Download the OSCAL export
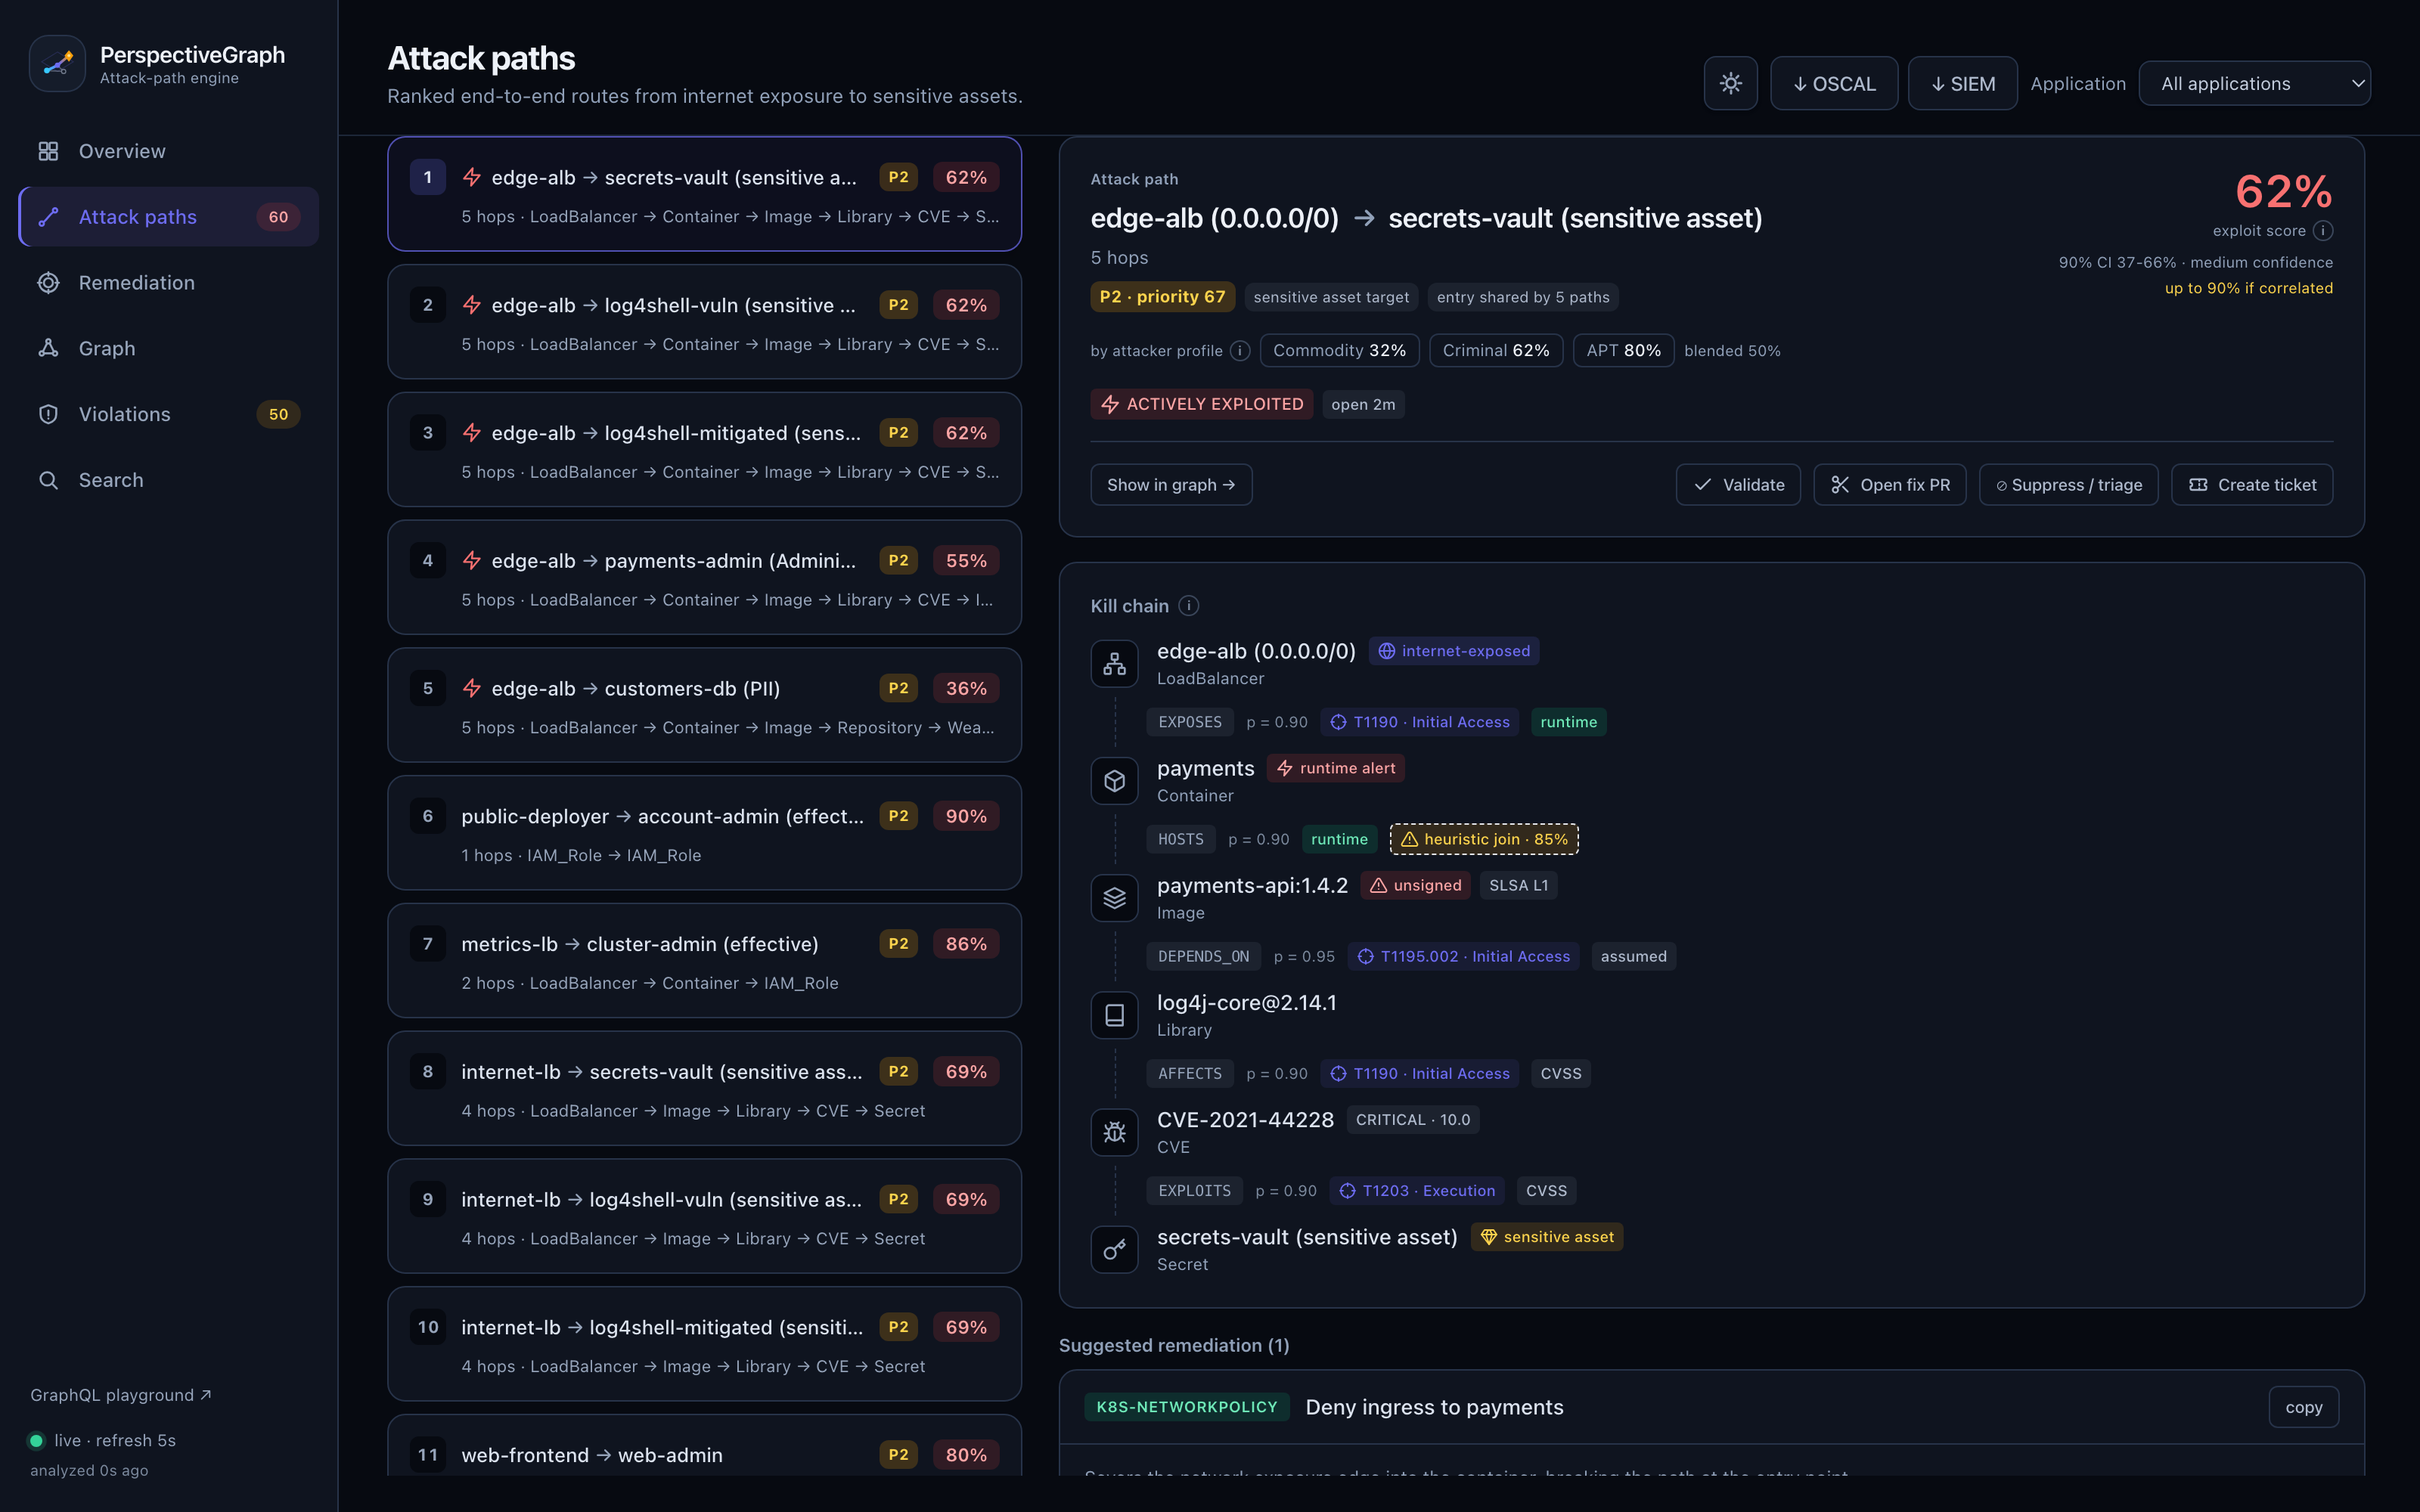The height and width of the screenshot is (1512, 2420). 1834,83
